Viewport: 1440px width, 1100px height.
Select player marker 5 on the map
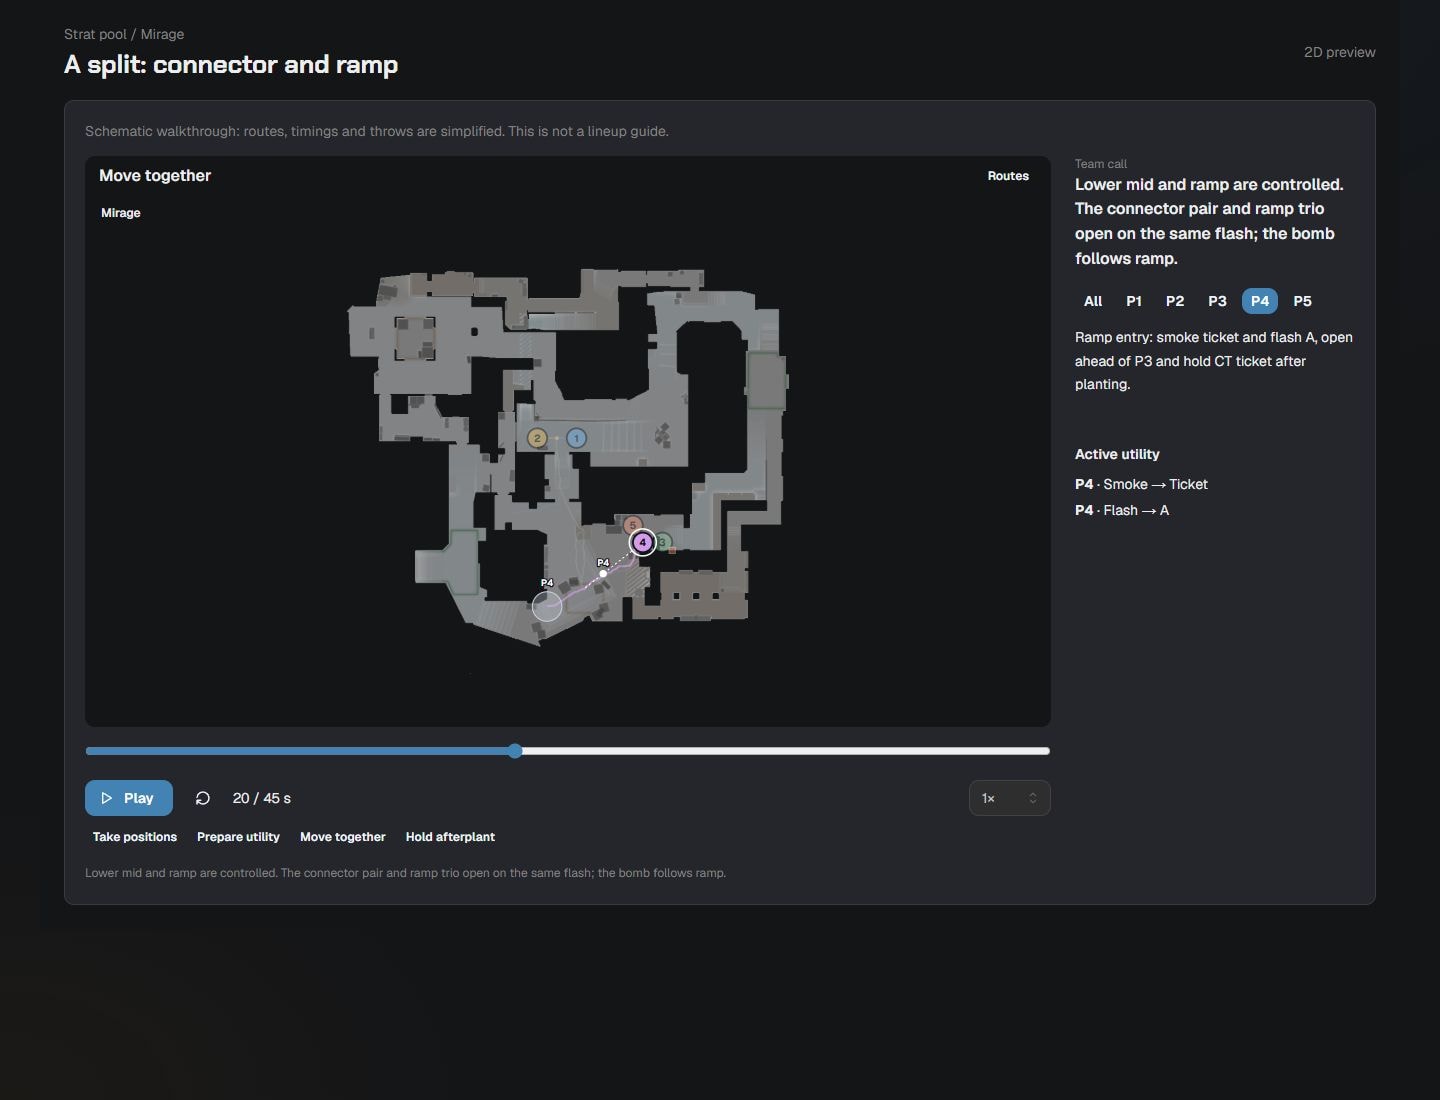tap(632, 525)
